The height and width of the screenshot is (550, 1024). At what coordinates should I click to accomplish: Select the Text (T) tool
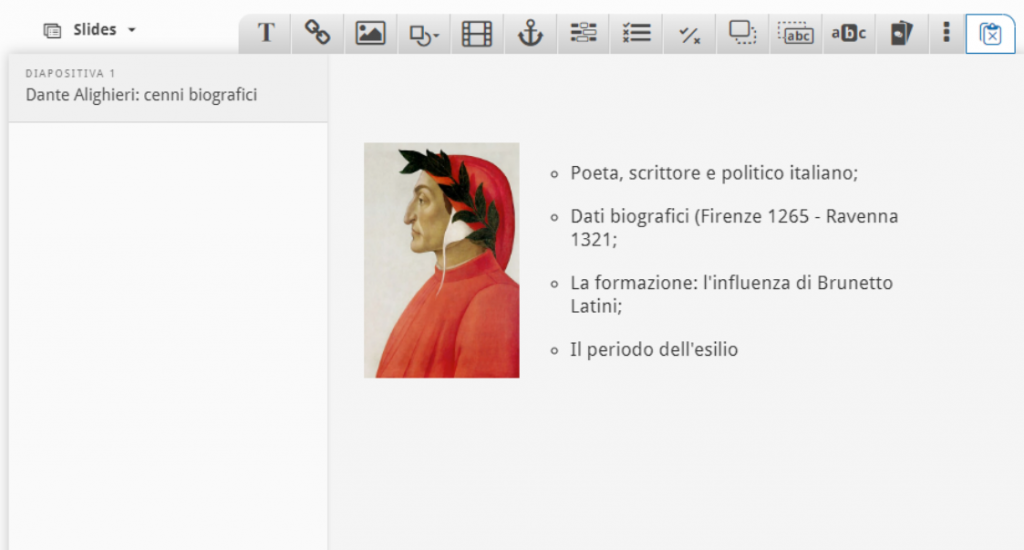click(265, 33)
